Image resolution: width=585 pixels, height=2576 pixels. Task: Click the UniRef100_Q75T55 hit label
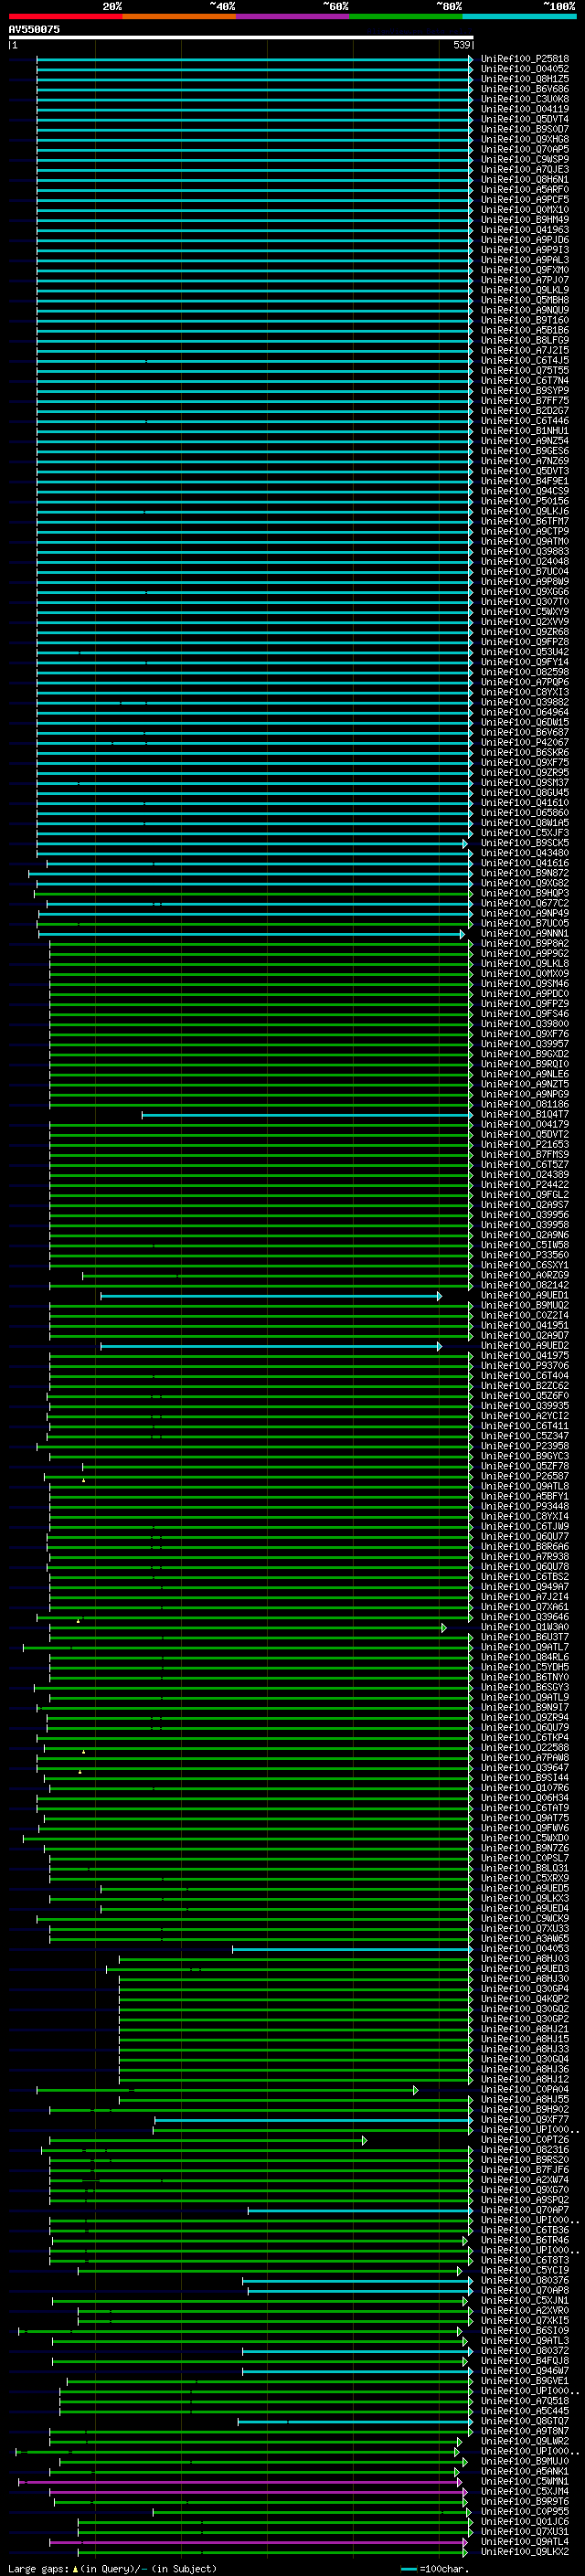[x=525, y=371]
